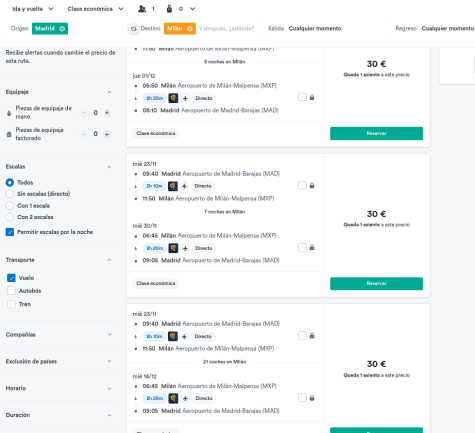
Task: Decrease hand baggage pieces
Action: point(84,113)
